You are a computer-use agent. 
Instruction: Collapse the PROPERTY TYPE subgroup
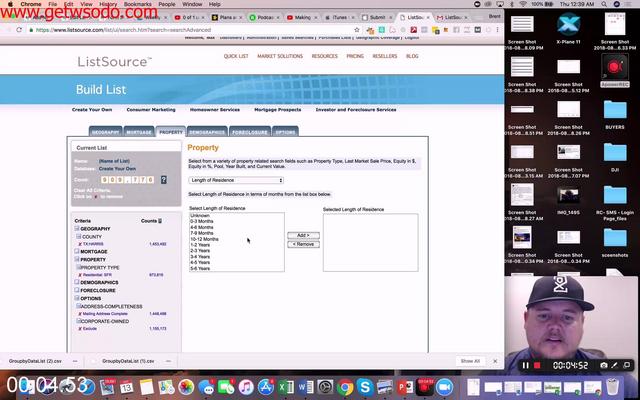pyautogui.click(x=79, y=267)
